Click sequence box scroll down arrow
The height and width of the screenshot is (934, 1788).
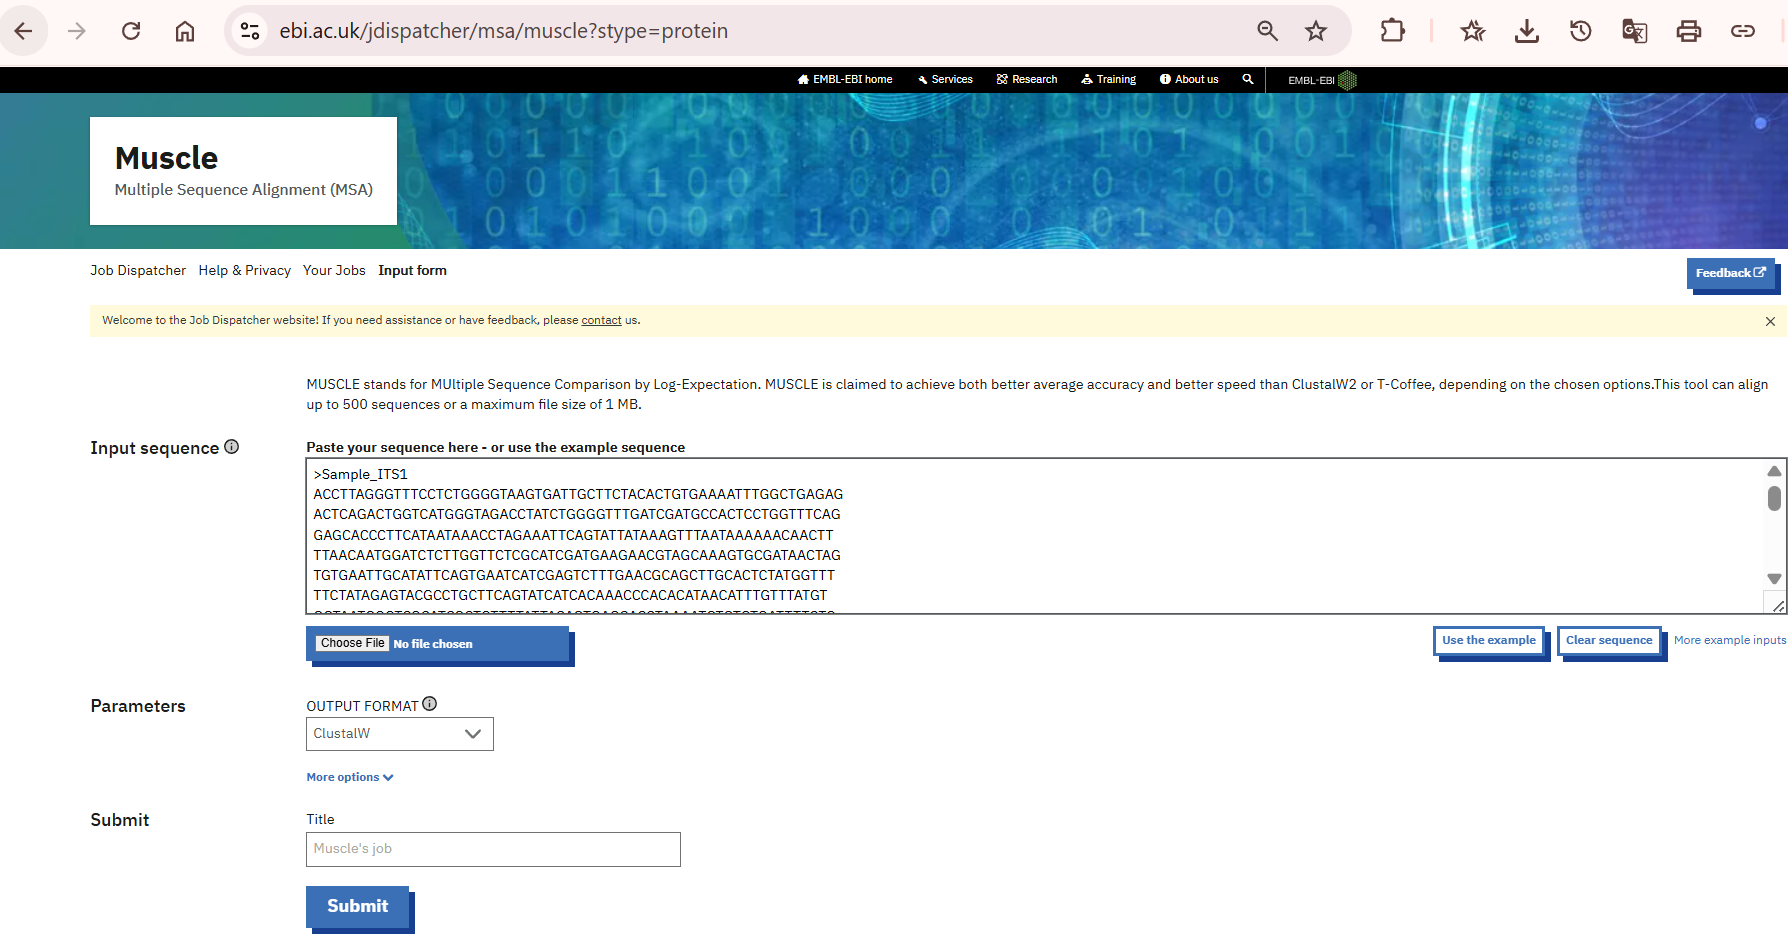coord(1774,579)
